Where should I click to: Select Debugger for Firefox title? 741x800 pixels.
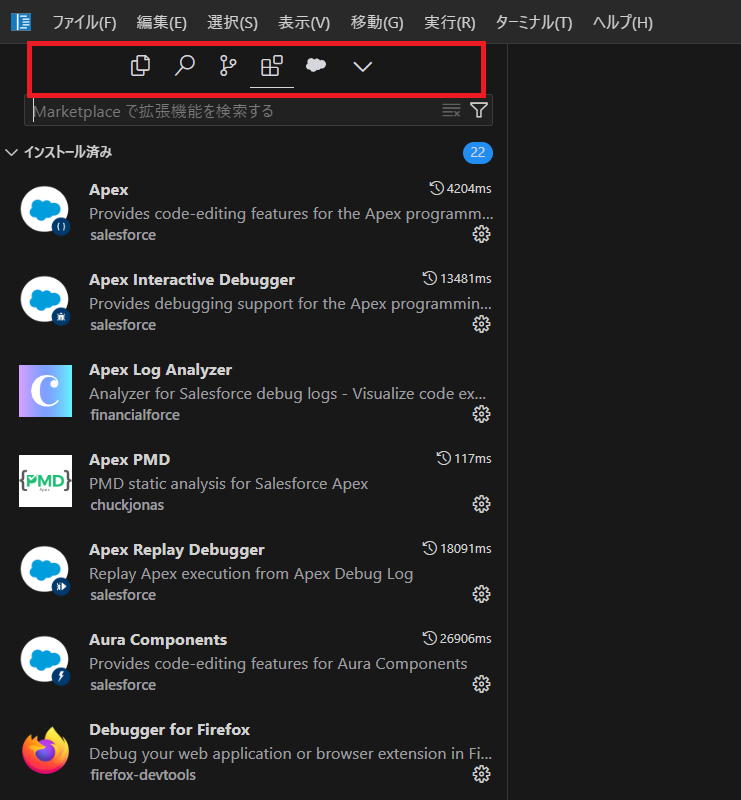point(169,730)
